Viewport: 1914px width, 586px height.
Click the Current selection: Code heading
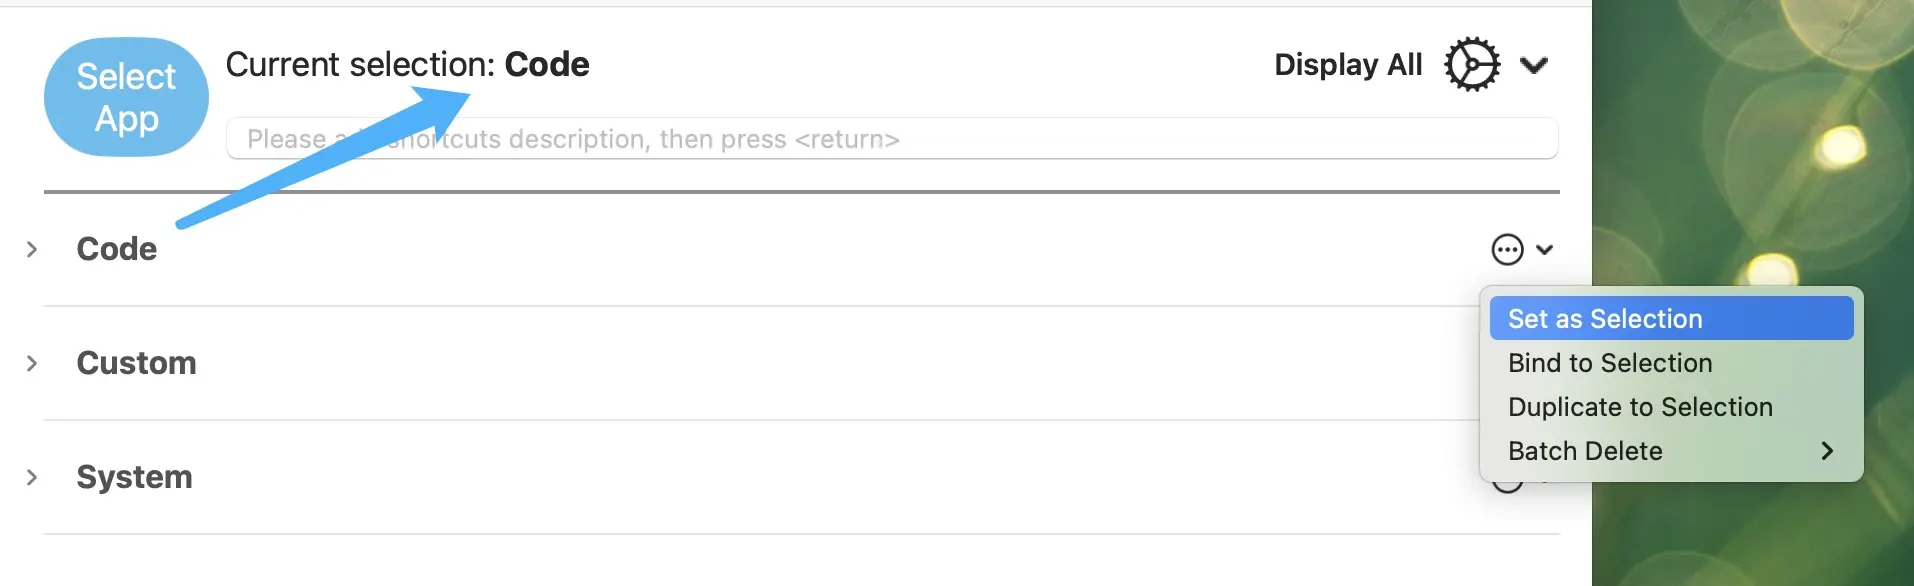point(407,65)
